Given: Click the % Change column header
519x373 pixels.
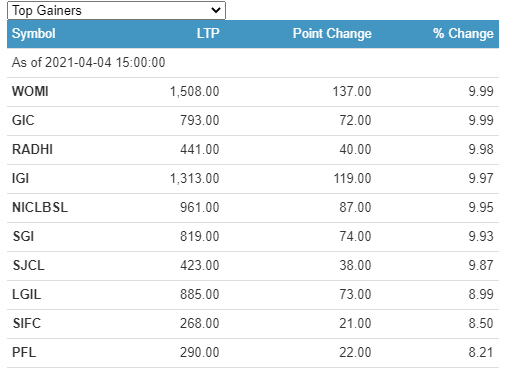Looking at the screenshot, I should click(463, 34).
